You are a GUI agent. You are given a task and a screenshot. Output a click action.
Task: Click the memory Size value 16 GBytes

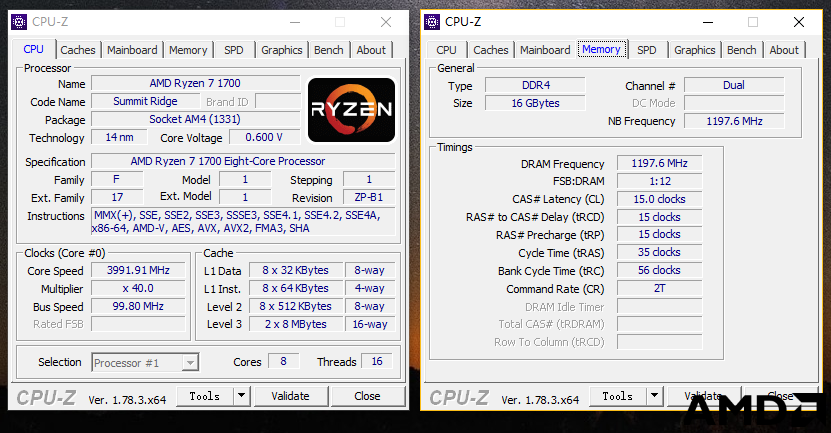coord(536,103)
